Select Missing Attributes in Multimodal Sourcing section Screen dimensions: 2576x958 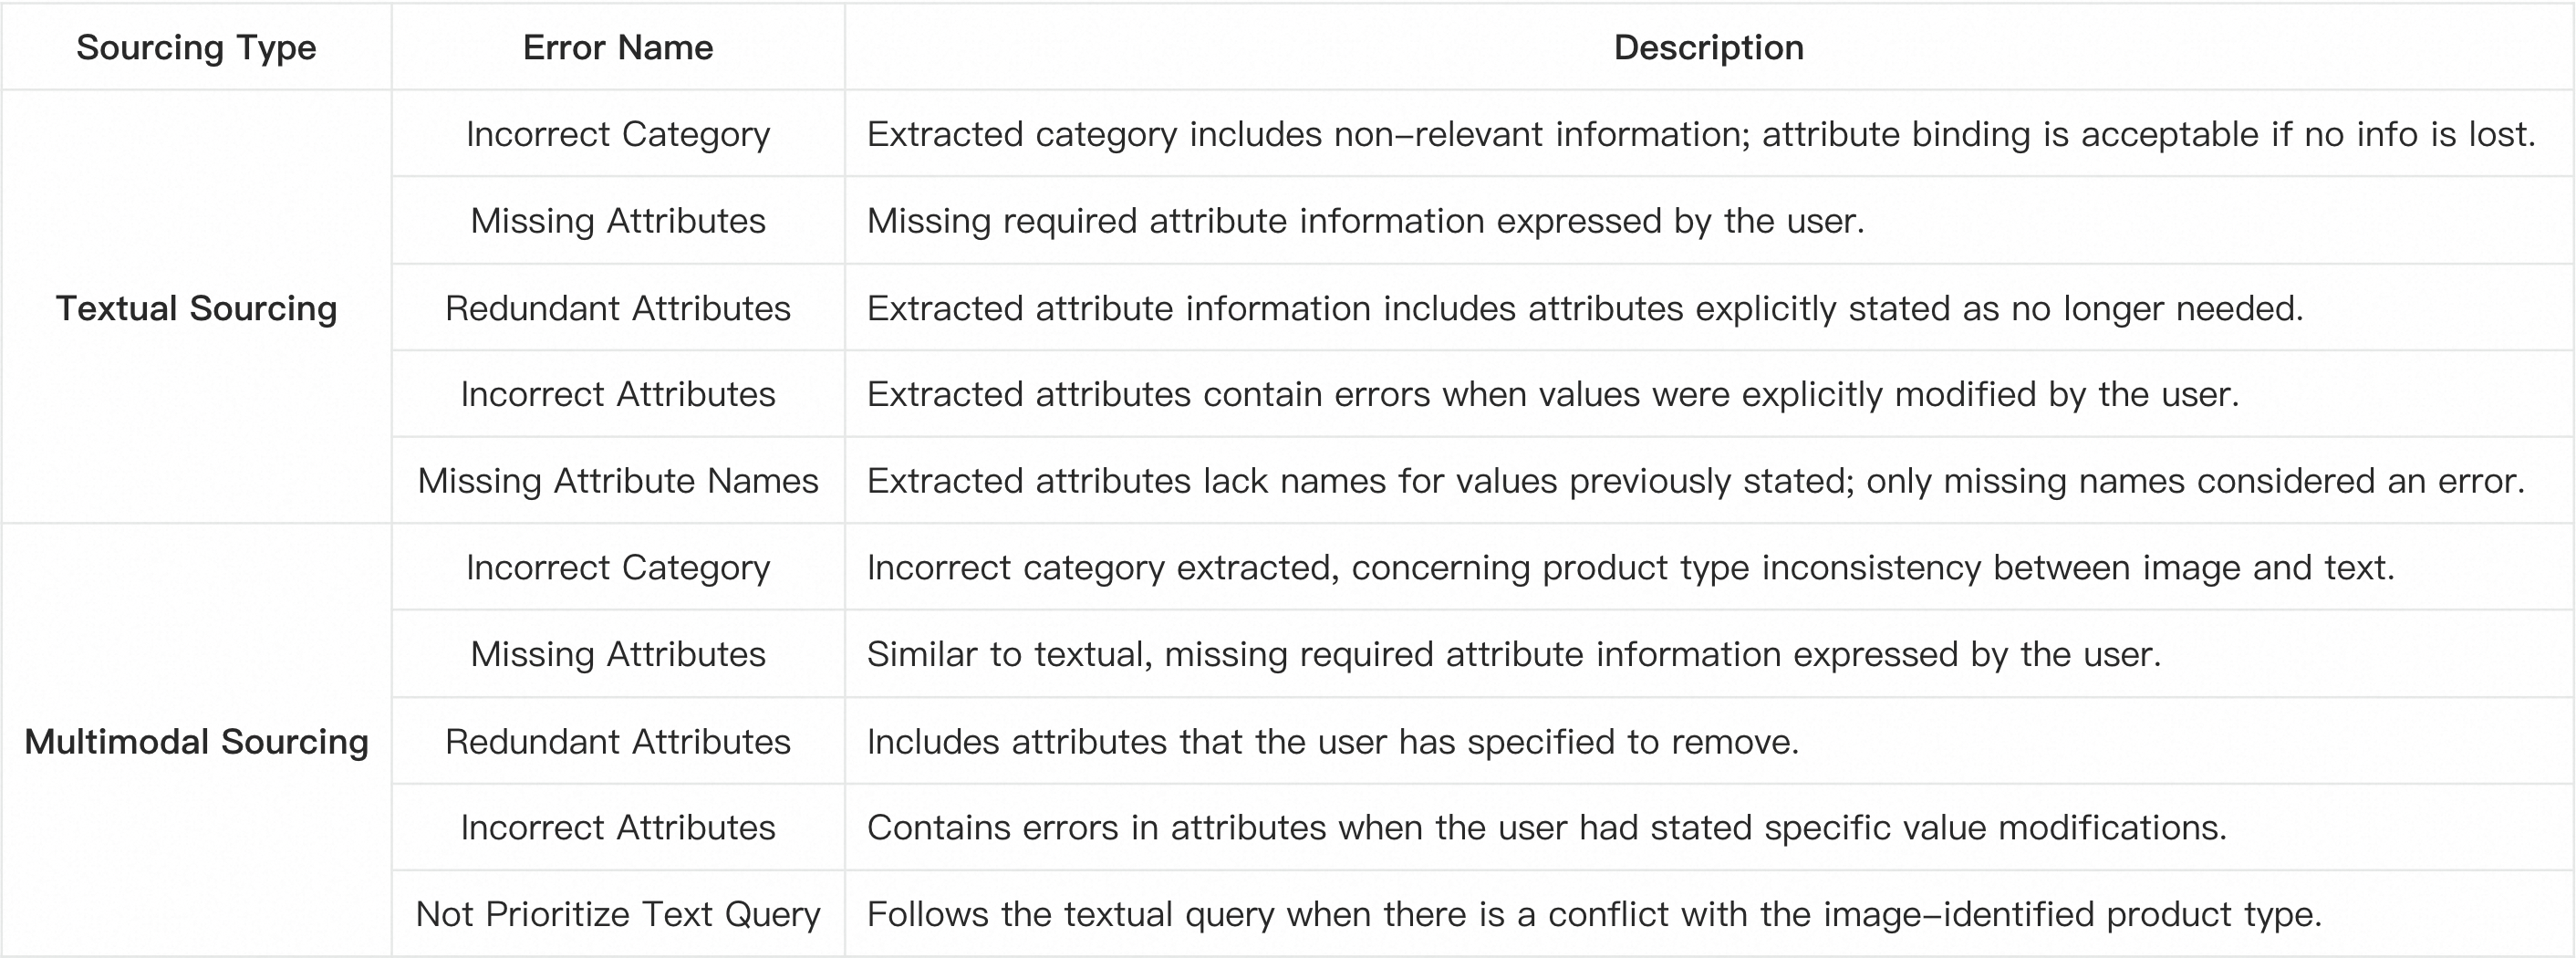(x=618, y=654)
